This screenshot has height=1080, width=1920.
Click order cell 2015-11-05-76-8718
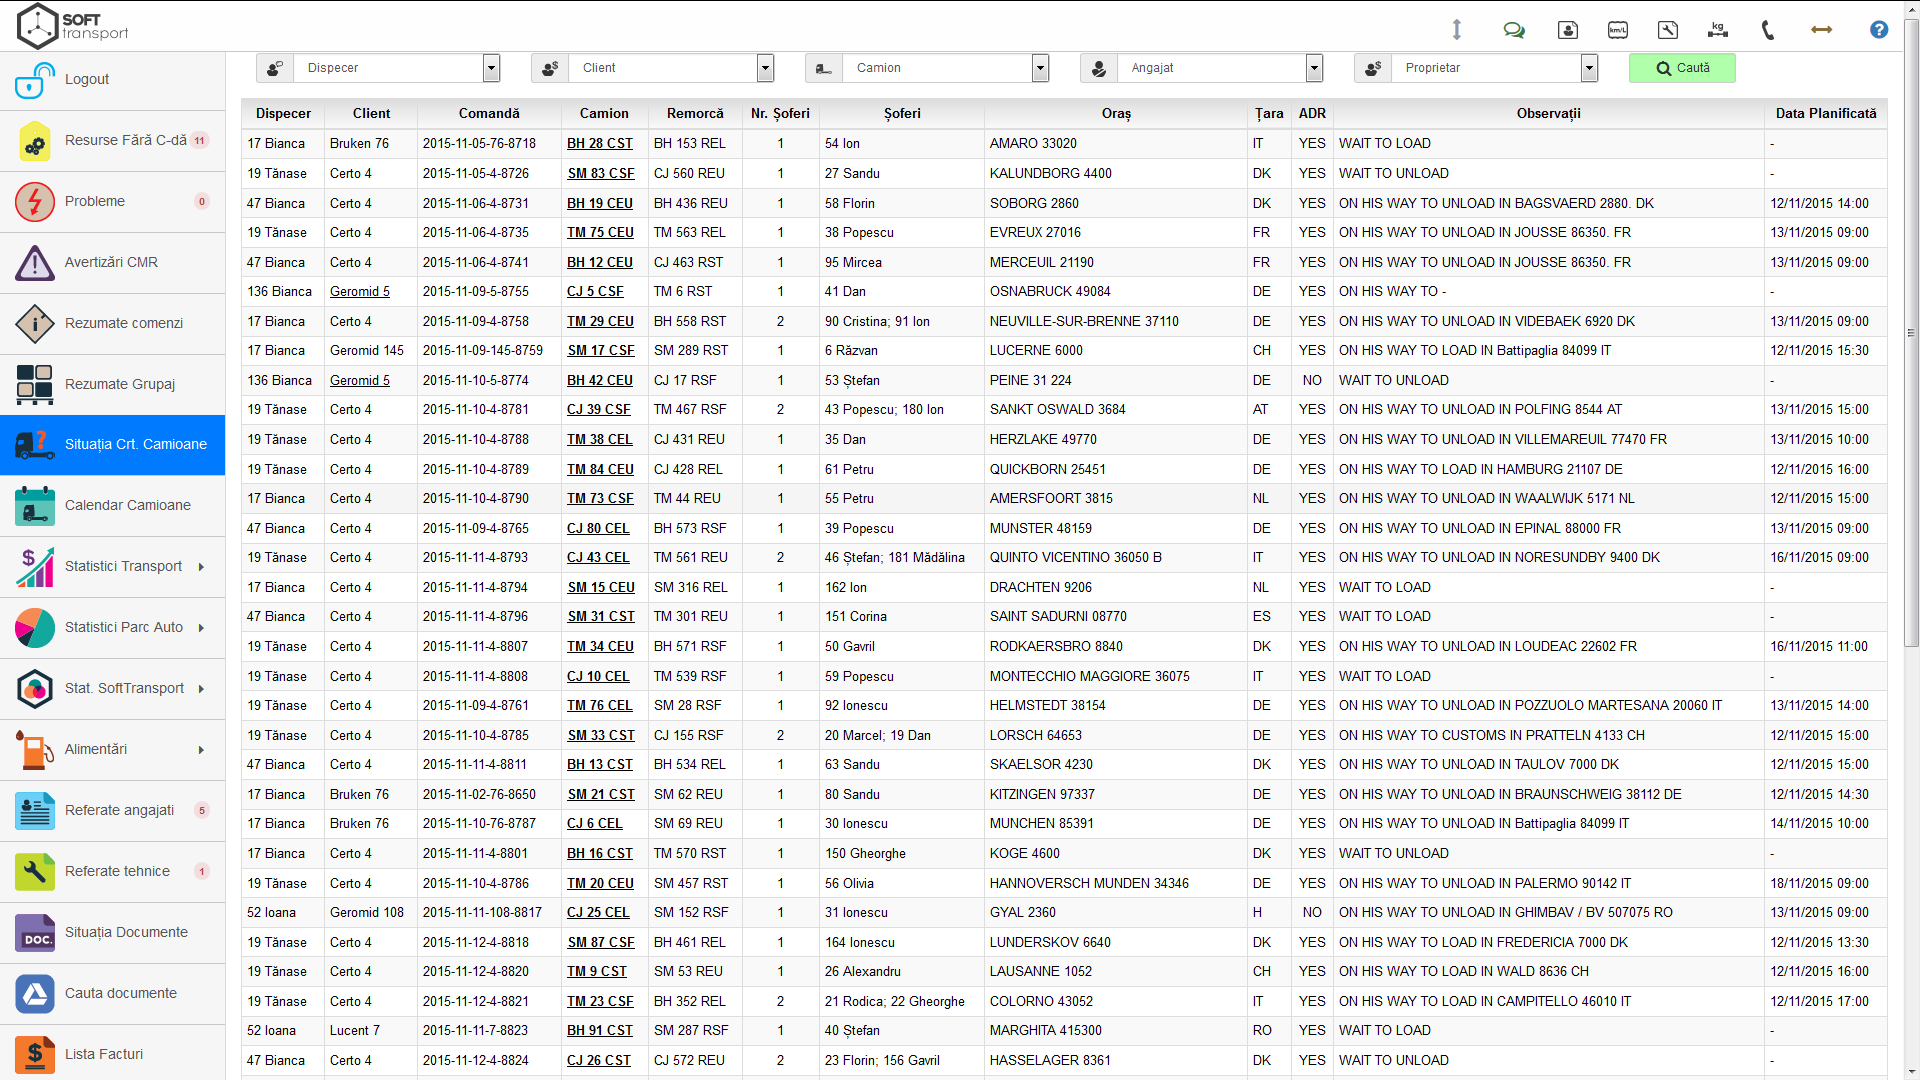(x=488, y=144)
